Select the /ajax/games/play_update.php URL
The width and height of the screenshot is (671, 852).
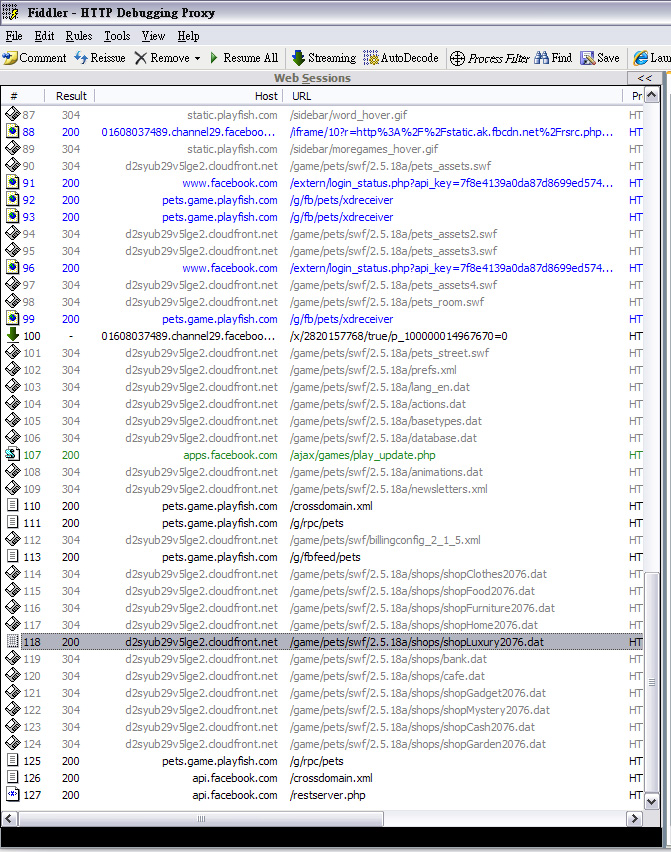click(362, 455)
